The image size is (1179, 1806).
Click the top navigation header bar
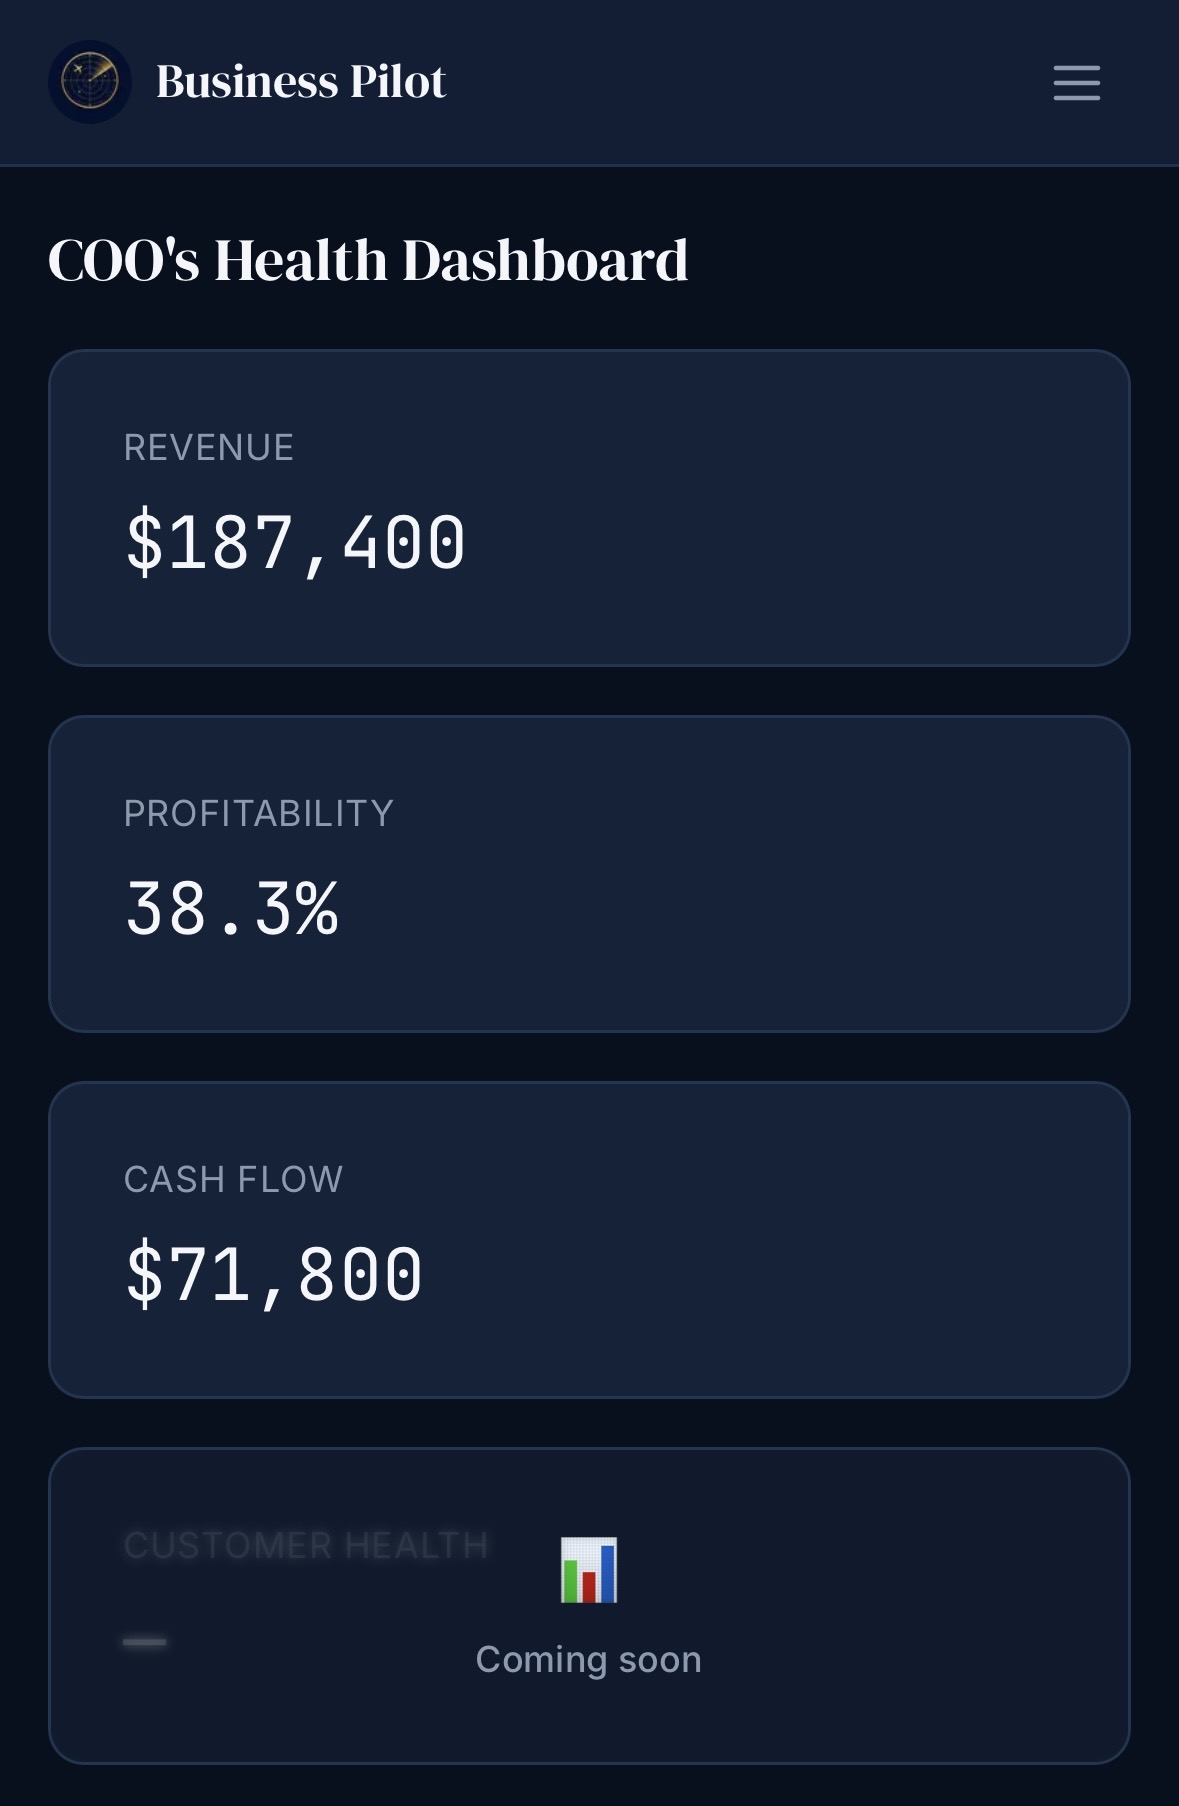click(x=589, y=82)
